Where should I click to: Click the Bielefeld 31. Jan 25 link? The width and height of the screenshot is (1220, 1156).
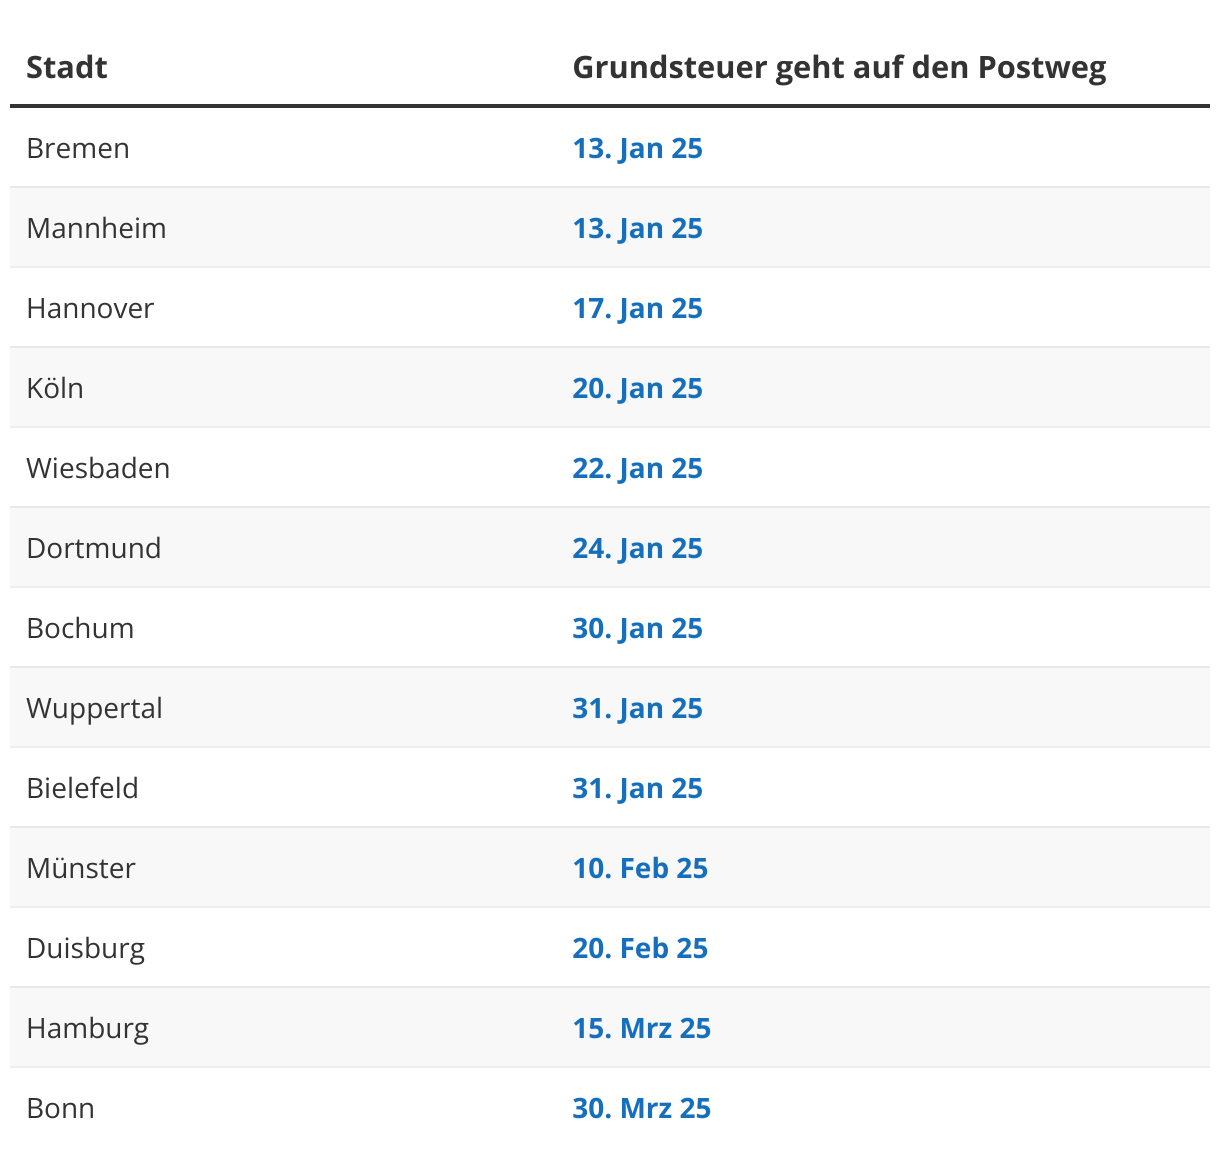click(x=637, y=788)
